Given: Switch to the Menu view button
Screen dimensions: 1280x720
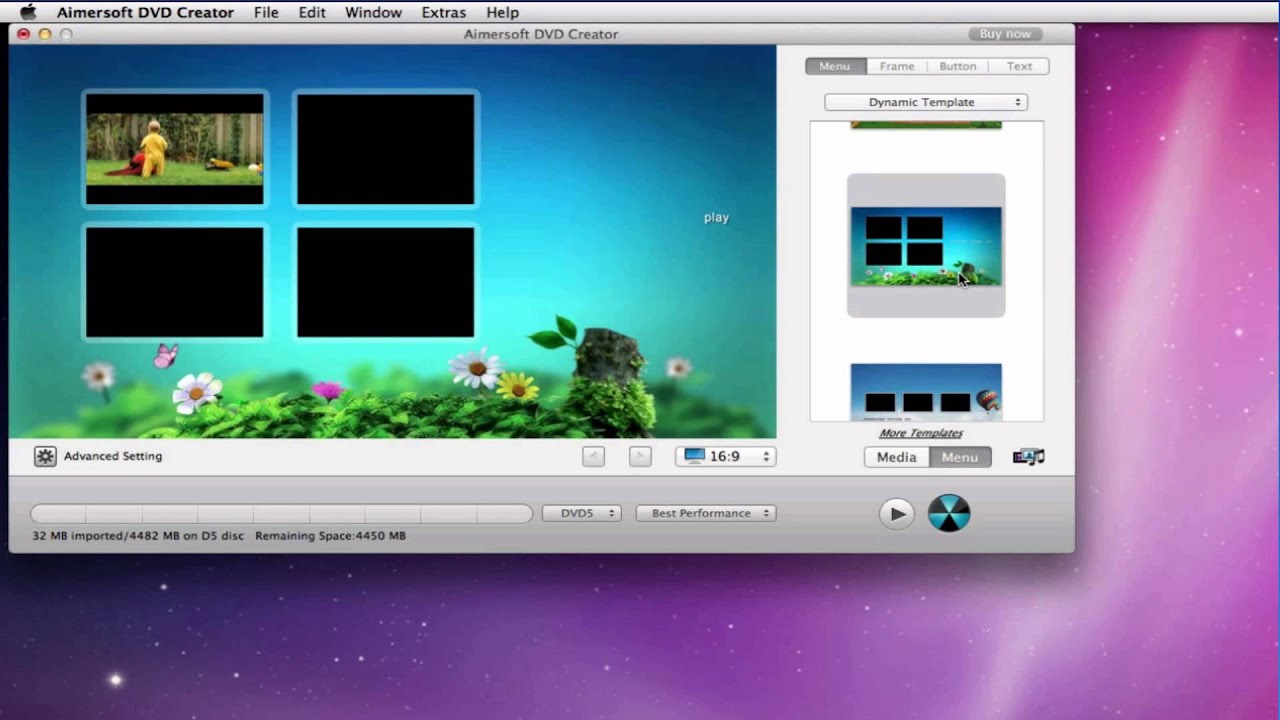Looking at the screenshot, I should (960, 457).
